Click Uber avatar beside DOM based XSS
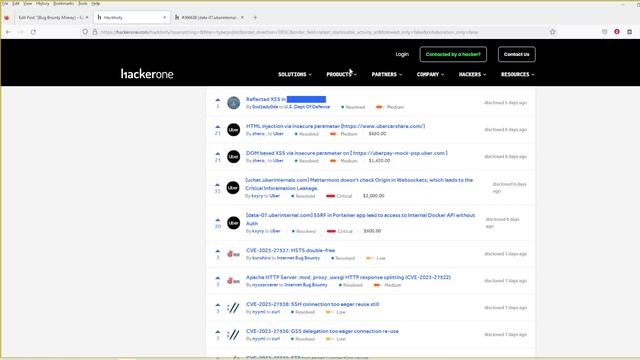The image size is (640, 360). [x=233, y=157]
